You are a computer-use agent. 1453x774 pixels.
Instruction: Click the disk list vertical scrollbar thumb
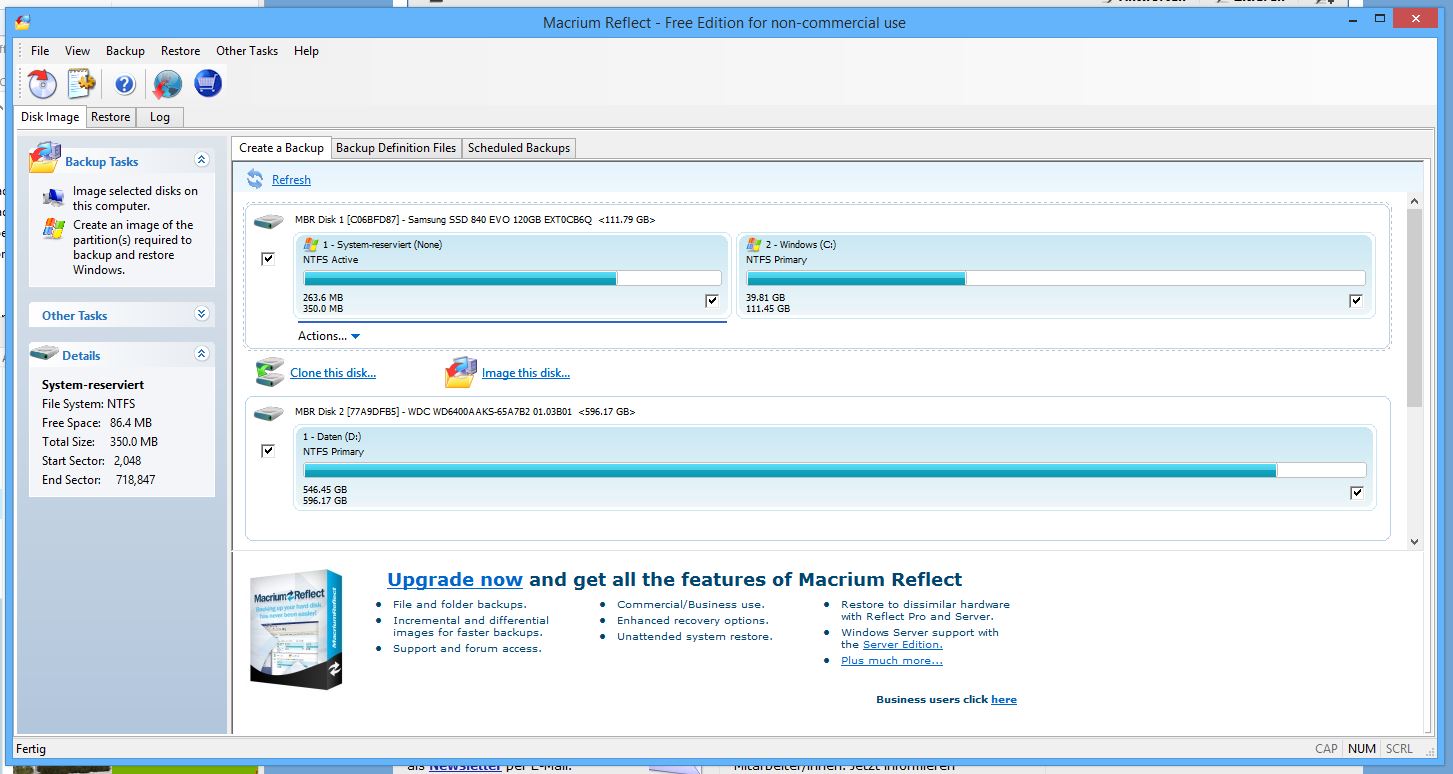point(1414,308)
